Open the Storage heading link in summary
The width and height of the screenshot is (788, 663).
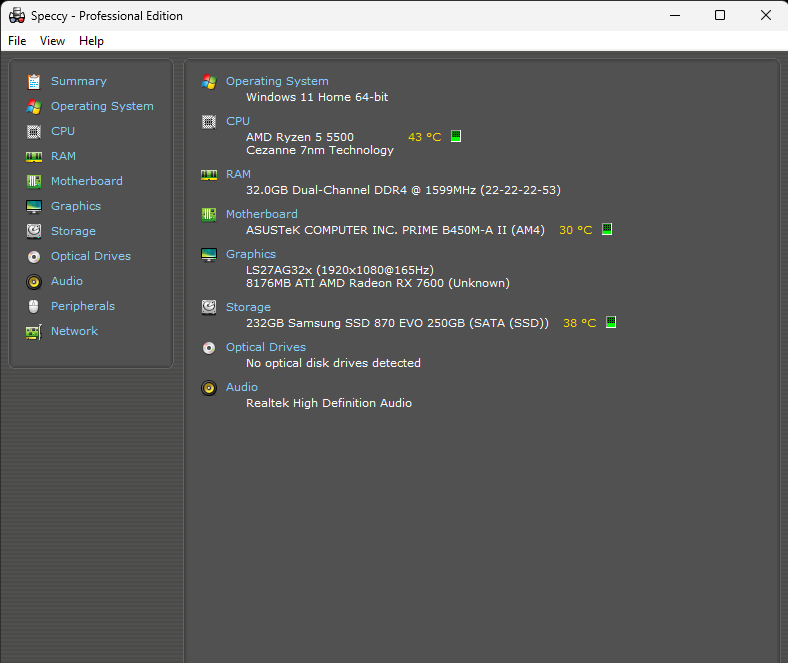248,307
